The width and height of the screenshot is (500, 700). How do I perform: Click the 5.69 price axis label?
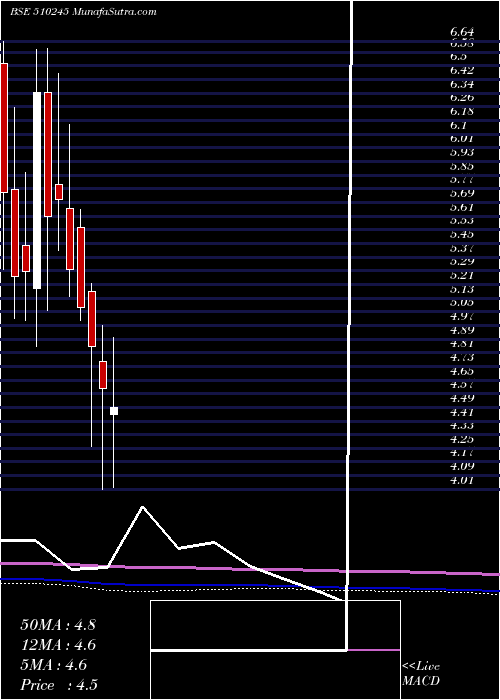click(462, 193)
